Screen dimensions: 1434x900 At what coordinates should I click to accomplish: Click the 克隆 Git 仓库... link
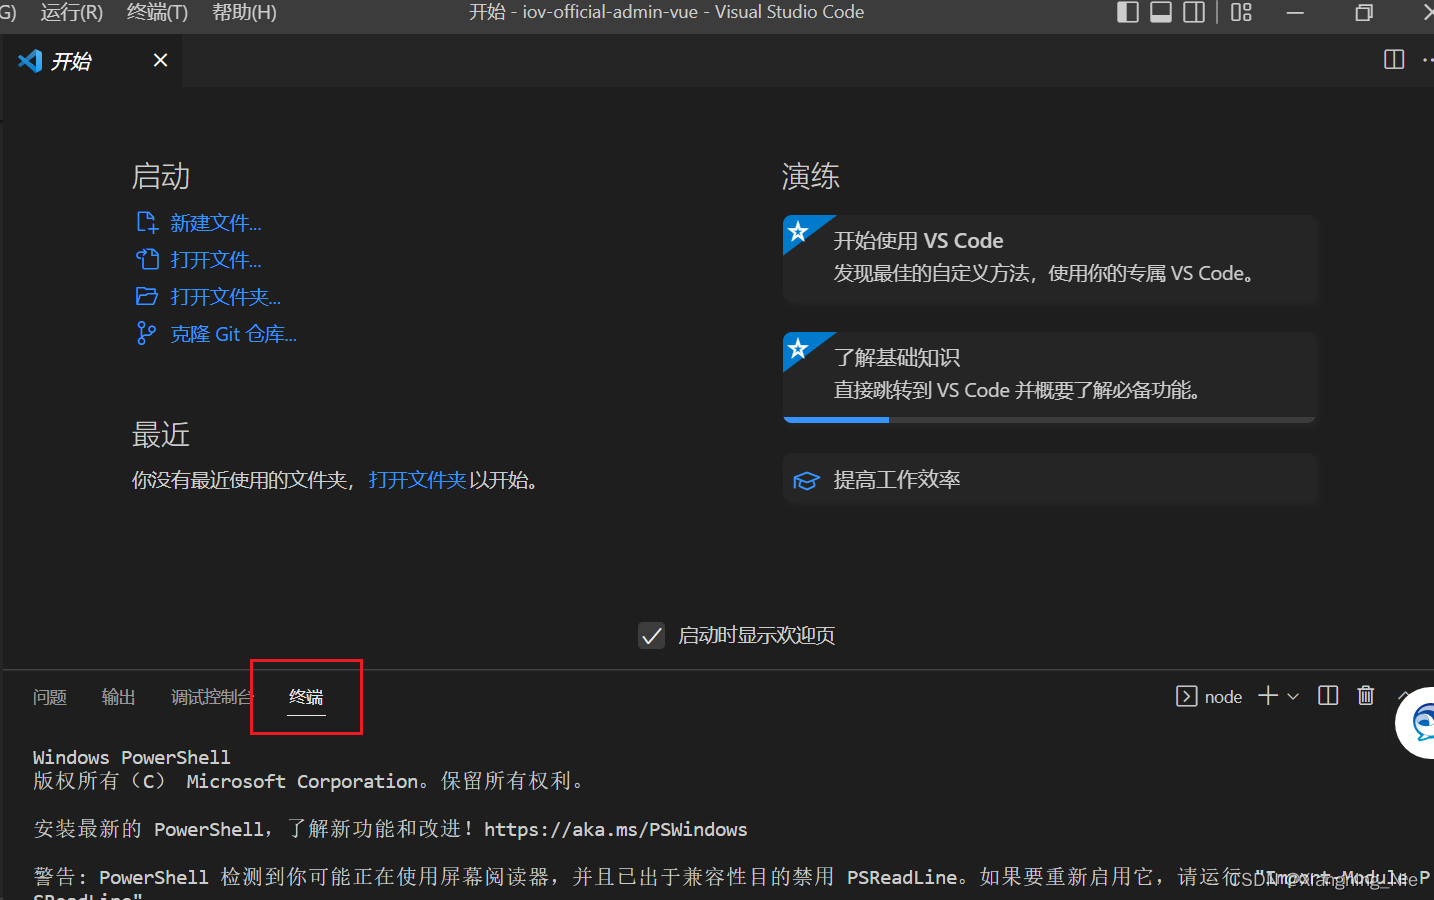click(233, 334)
